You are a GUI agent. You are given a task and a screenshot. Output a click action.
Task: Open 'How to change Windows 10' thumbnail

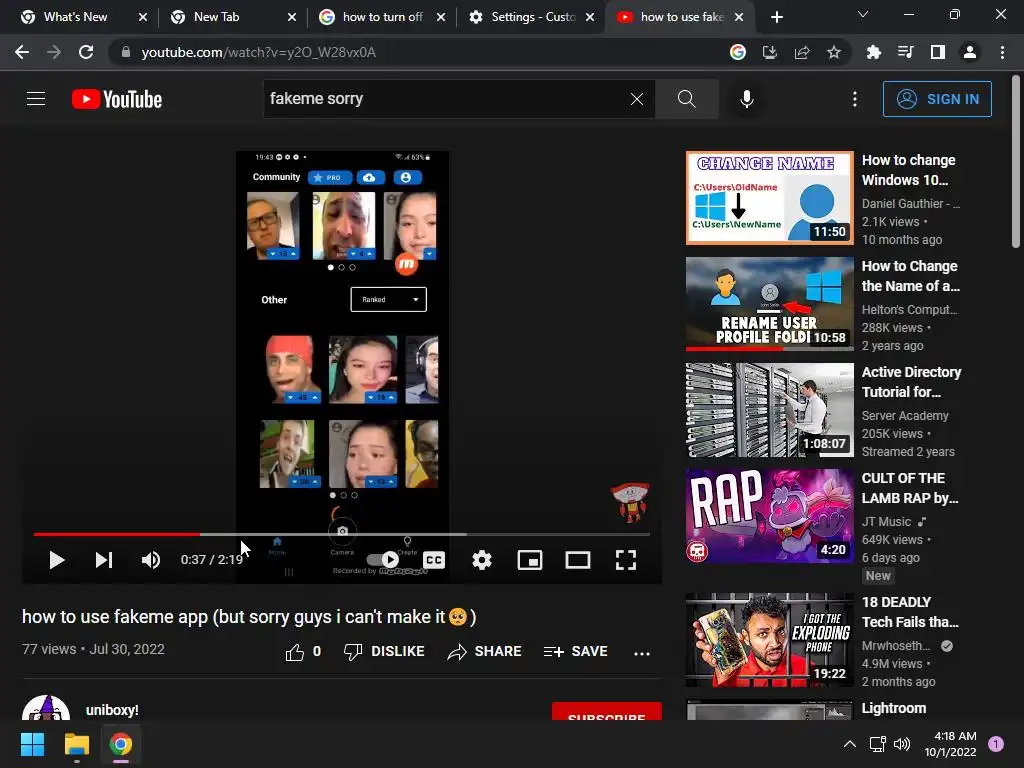[x=769, y=198]
